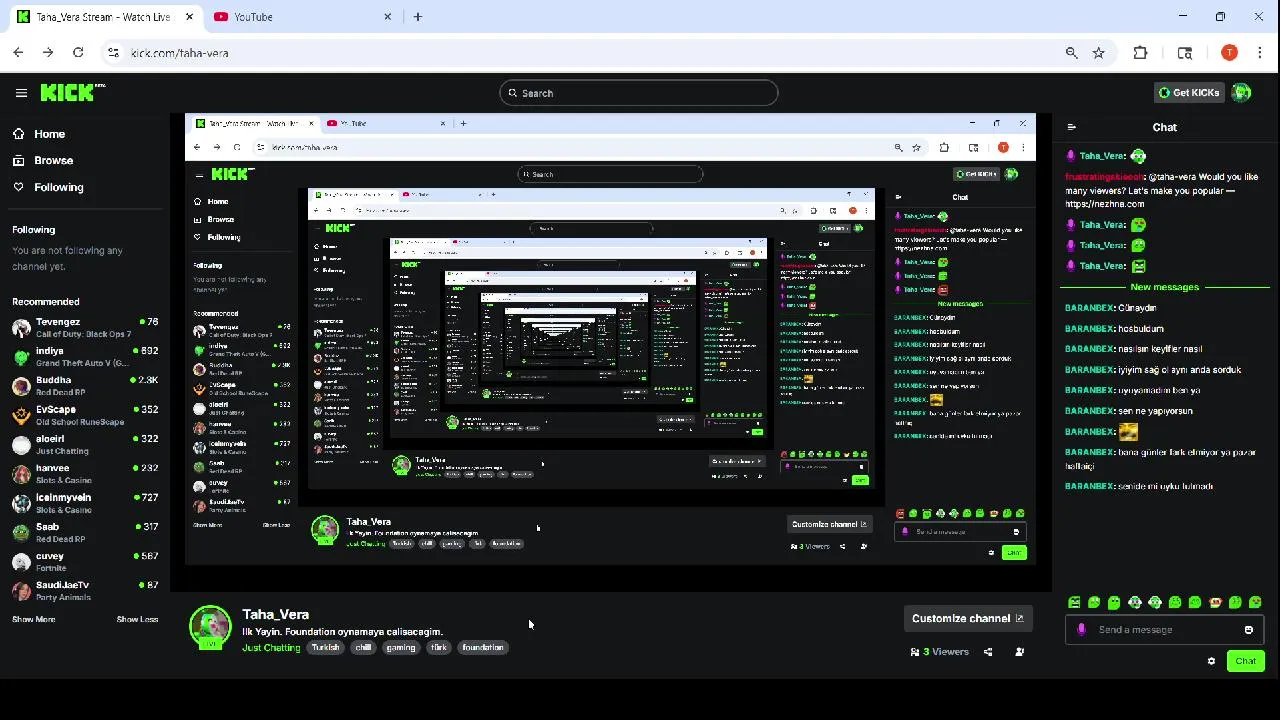The width and height of the screenshot is (1280, 720).
Task: Open Buddha channel avatar in Recommended
Action: [21, 386]
